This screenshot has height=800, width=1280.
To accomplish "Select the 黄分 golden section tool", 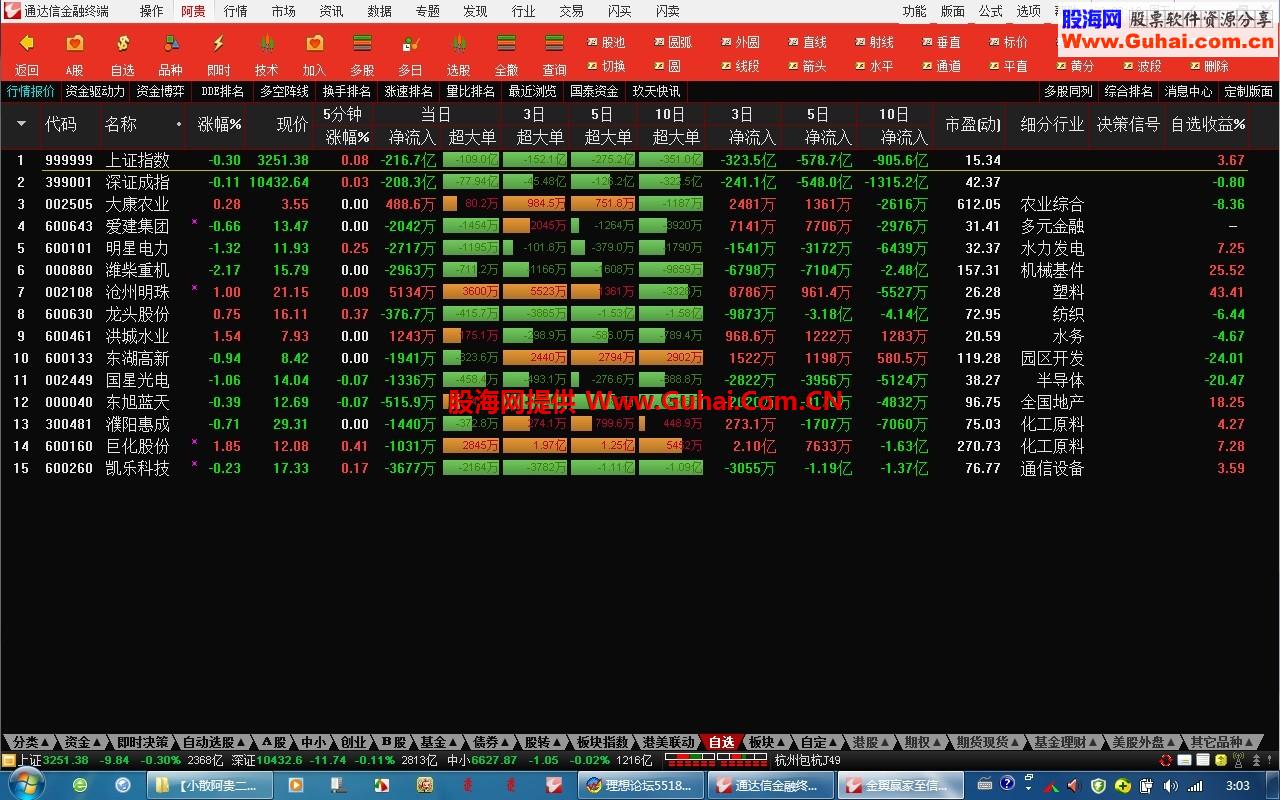I will 1076,66.
